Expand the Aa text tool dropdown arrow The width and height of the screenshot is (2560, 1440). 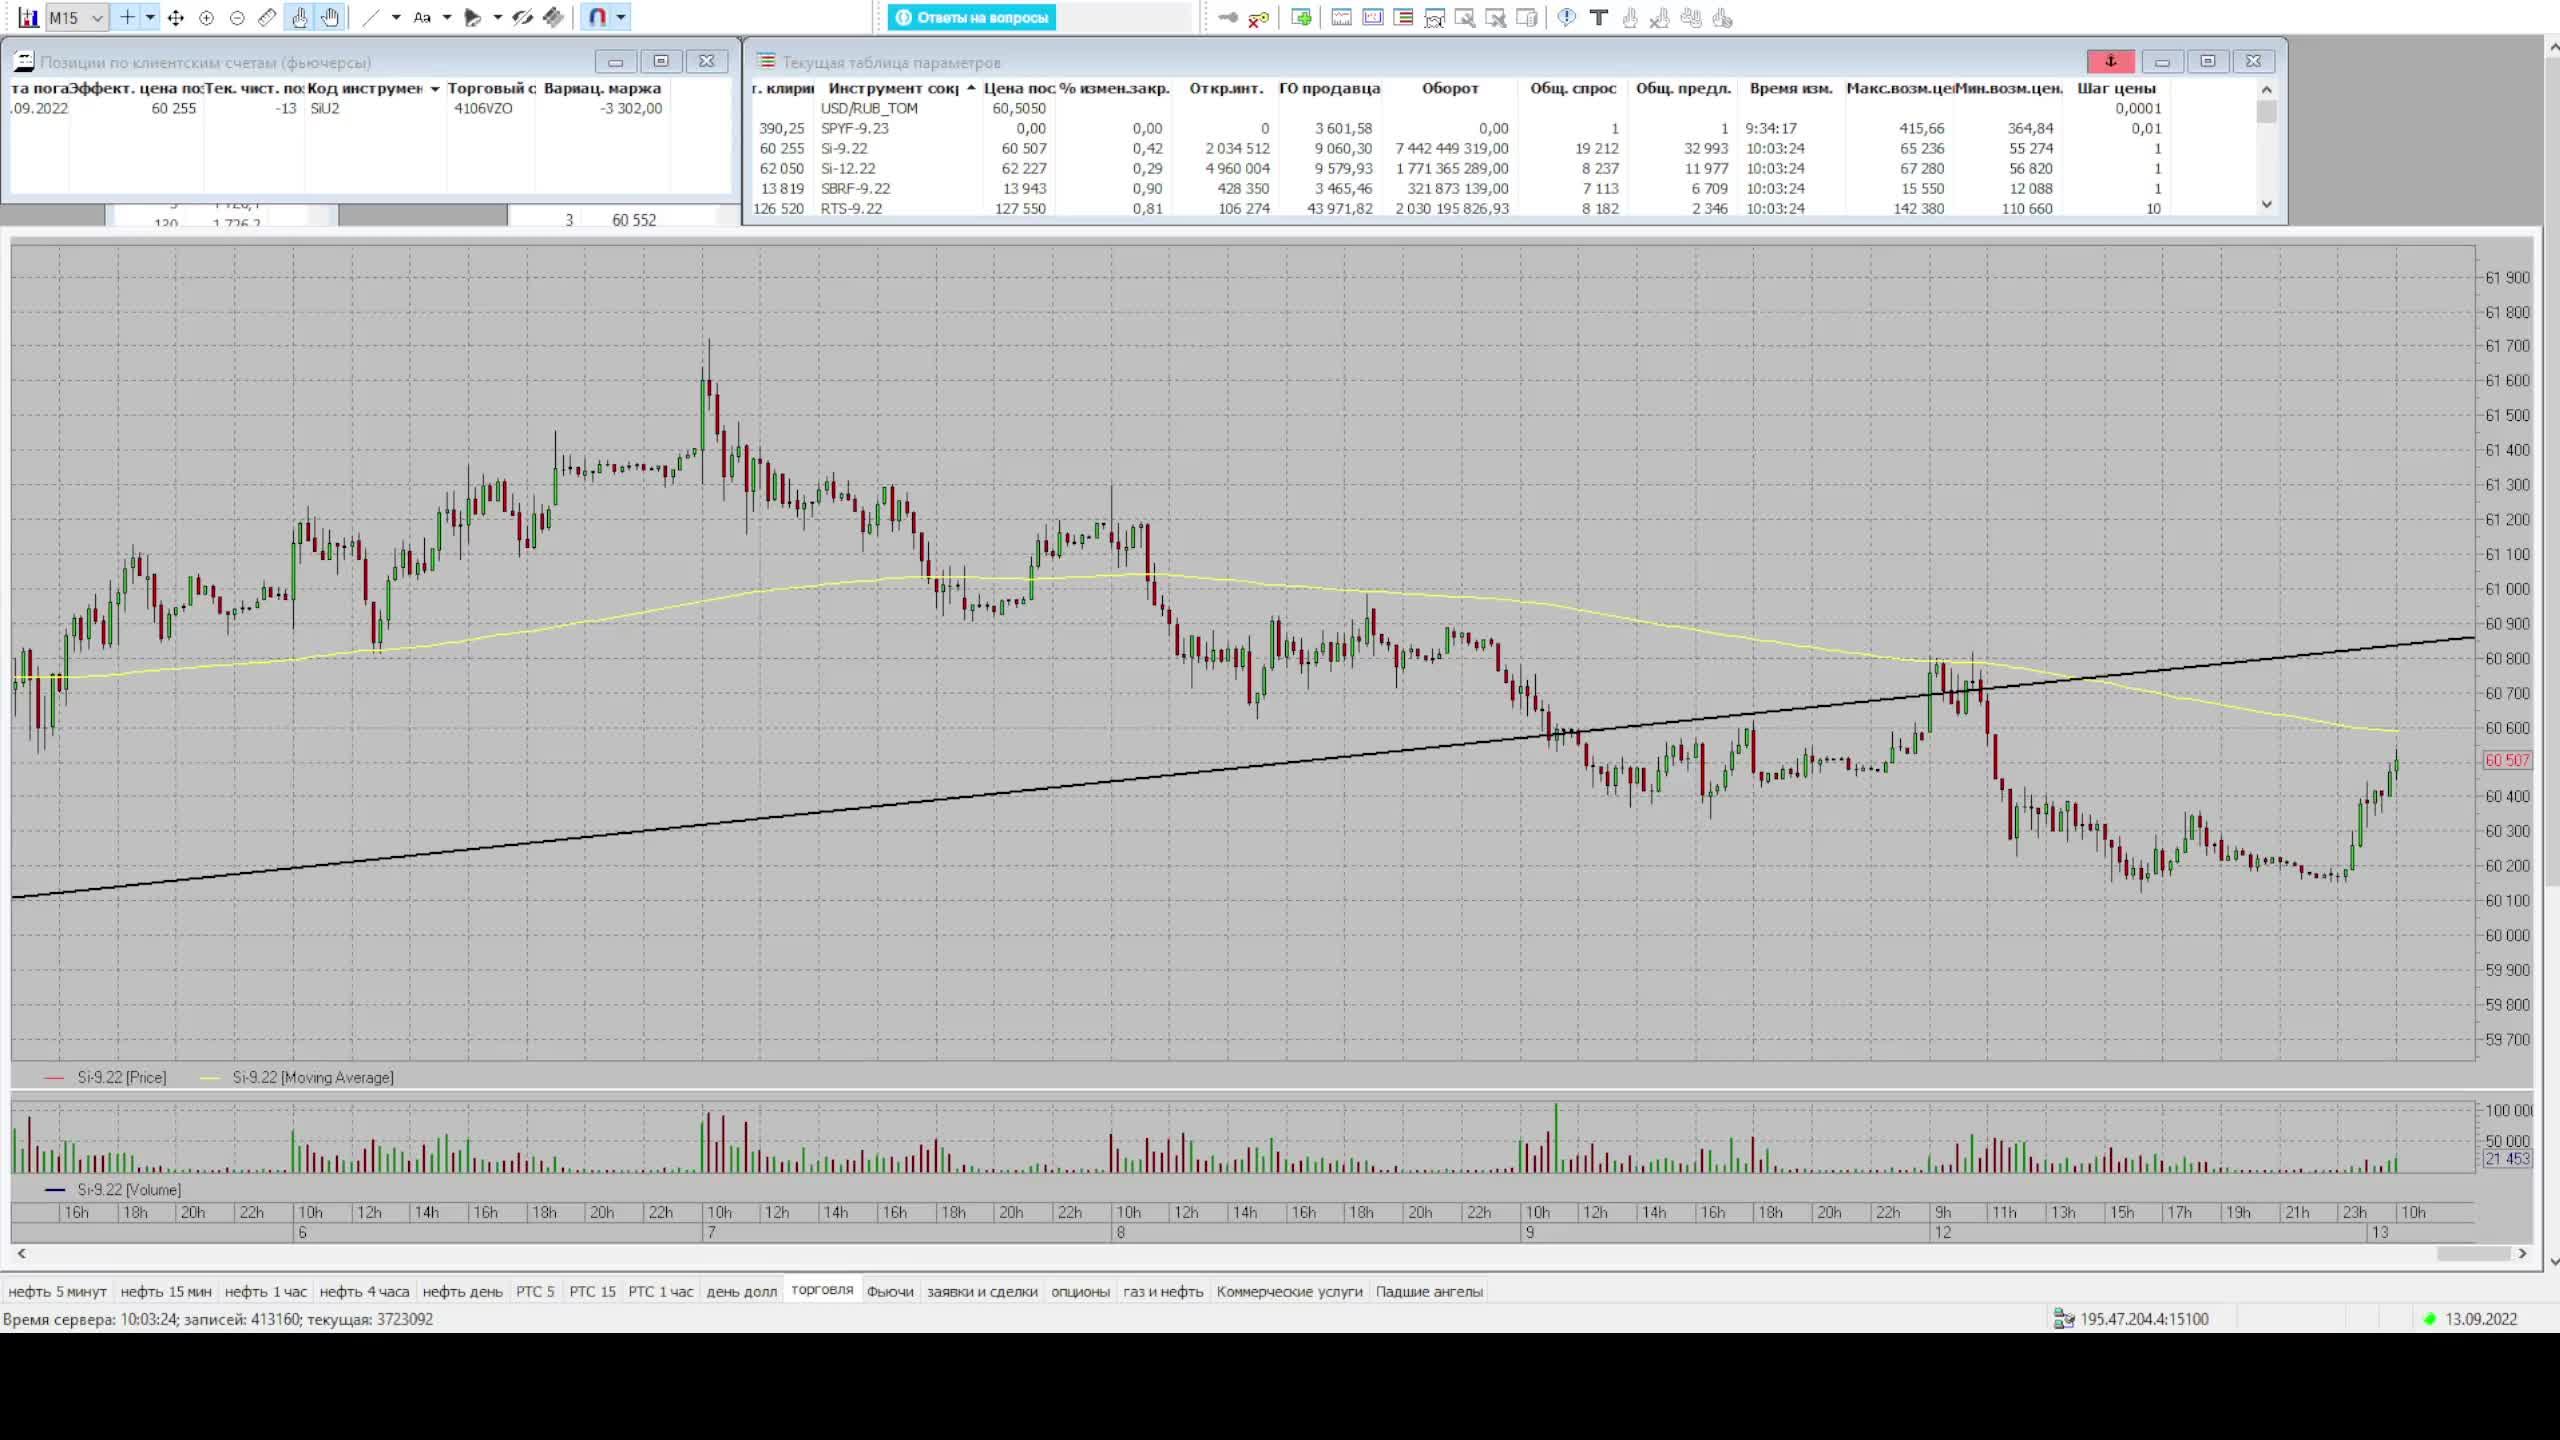coord(447,17)
